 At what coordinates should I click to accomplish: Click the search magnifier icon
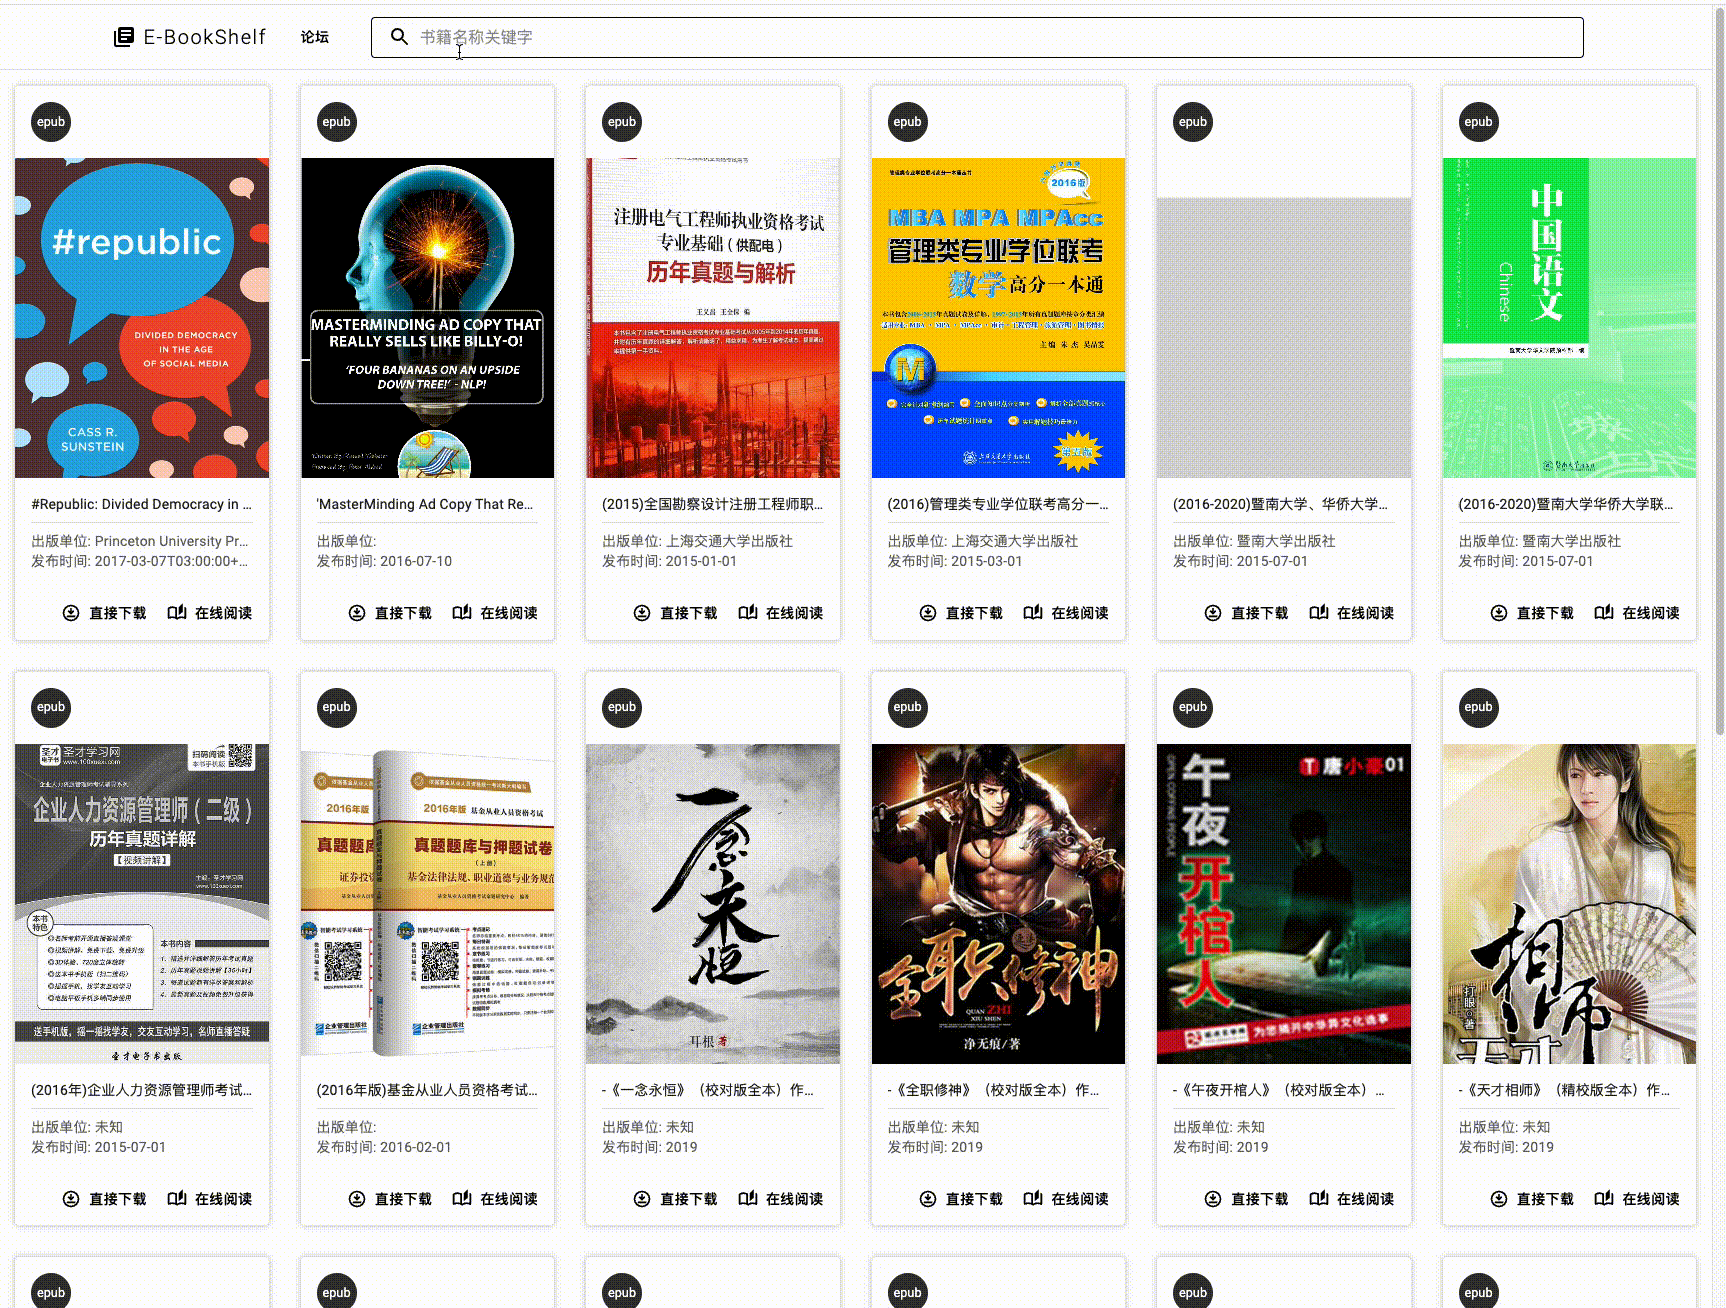399,37
